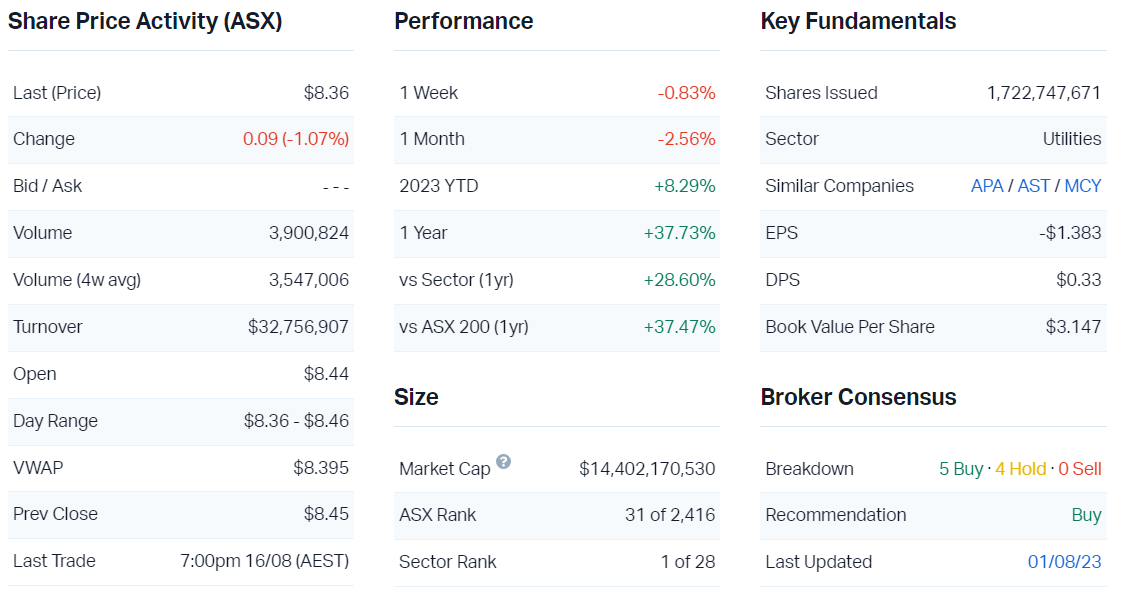
Task: Open the APA similar company link
Action: (x=987, y=186)
